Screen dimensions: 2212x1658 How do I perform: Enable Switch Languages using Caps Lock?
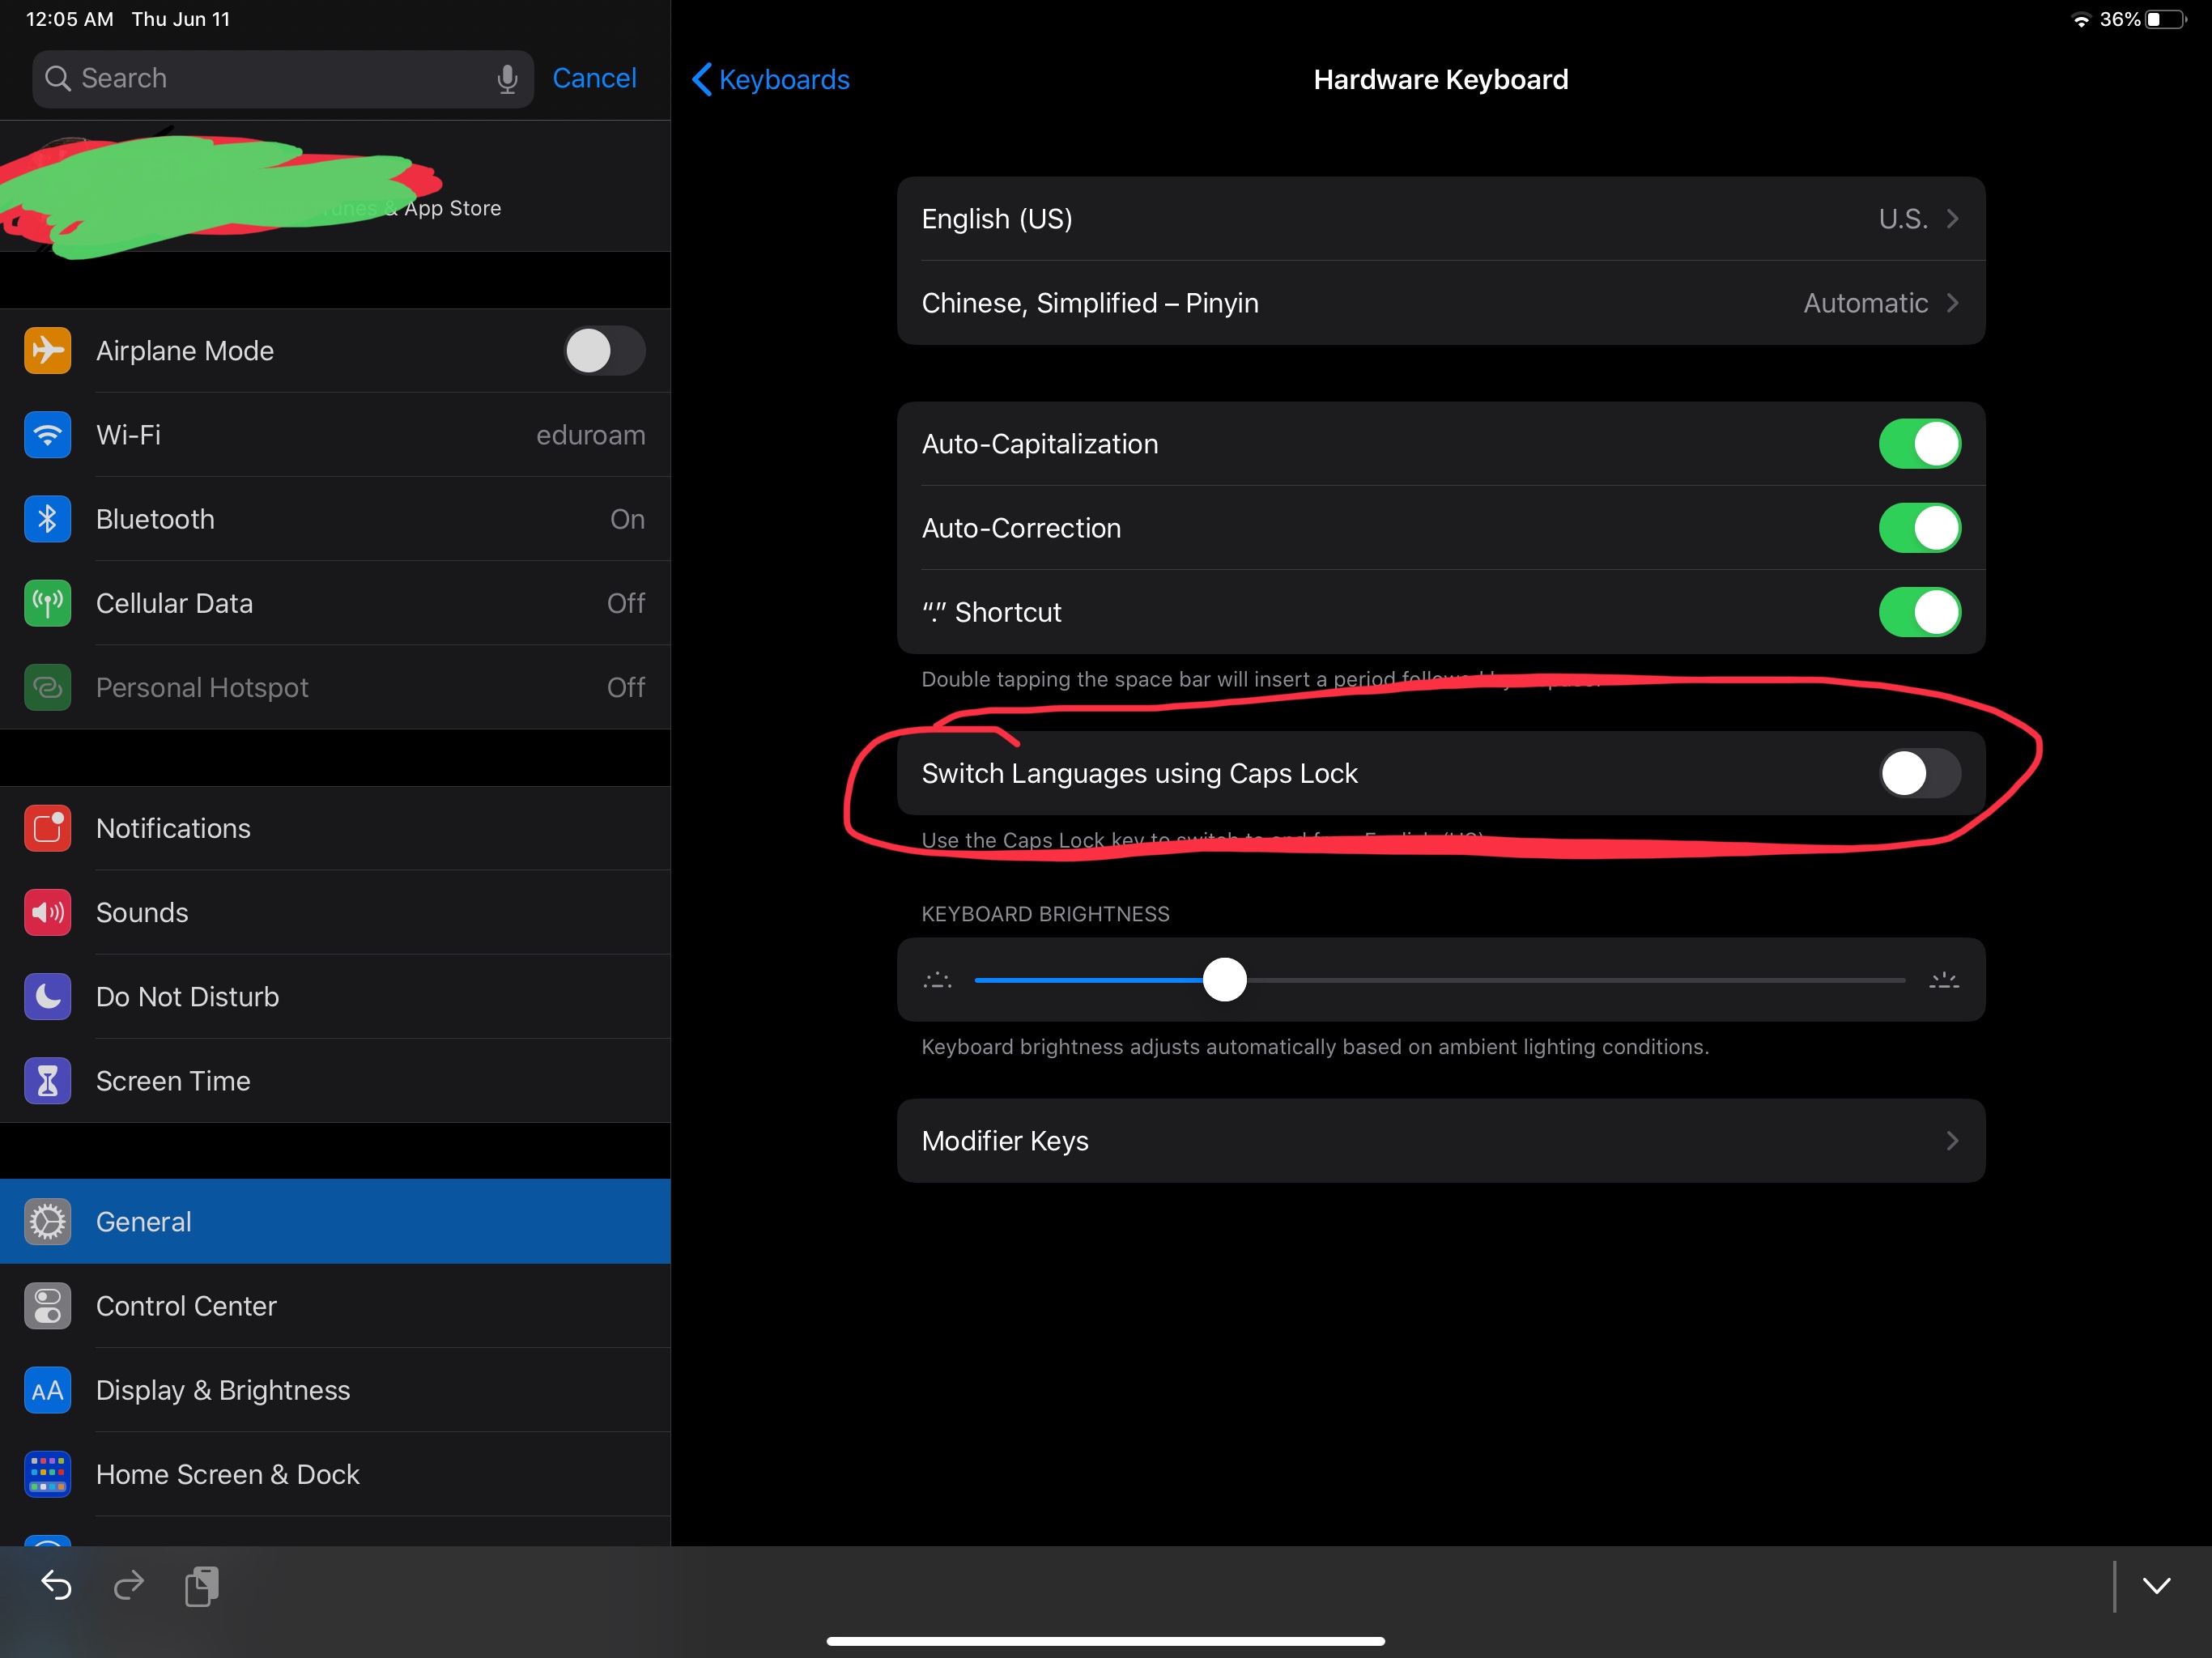[1918, 773]
